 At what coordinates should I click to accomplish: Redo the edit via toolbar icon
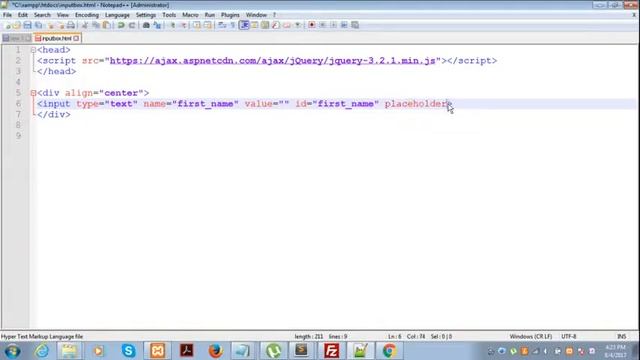pos(132,25)
